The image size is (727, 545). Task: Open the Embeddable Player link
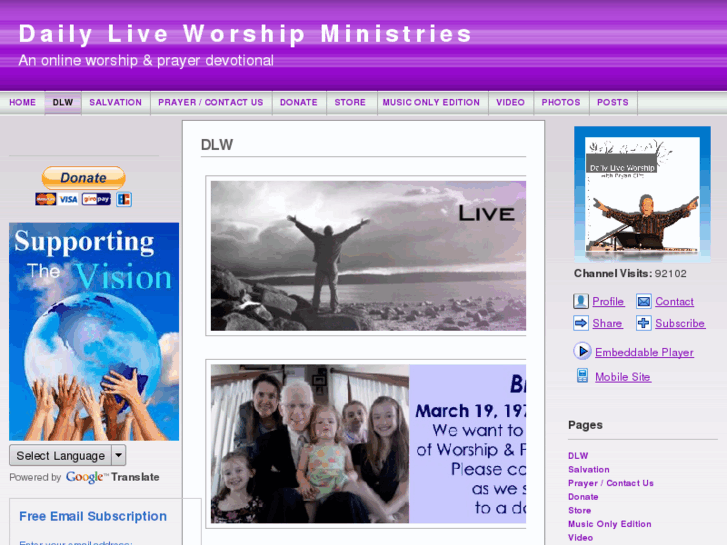[644, 353]
